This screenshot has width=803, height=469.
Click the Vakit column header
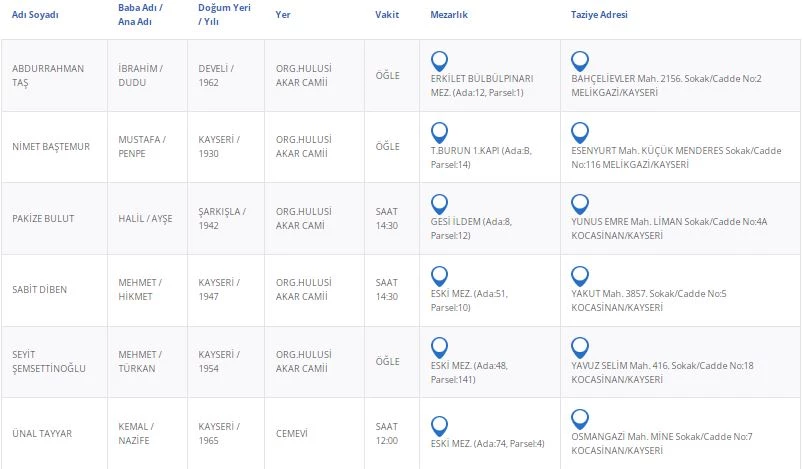(387, 15)
